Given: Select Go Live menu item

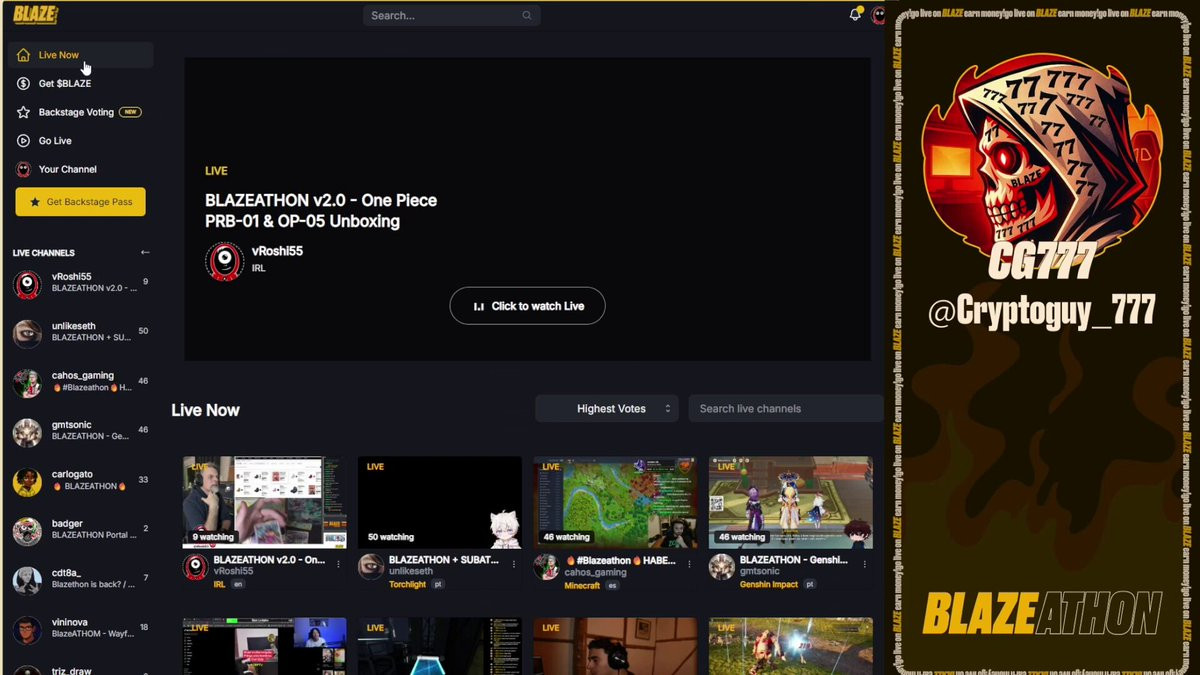Looking at the screenshot, I should click(55, 141).
